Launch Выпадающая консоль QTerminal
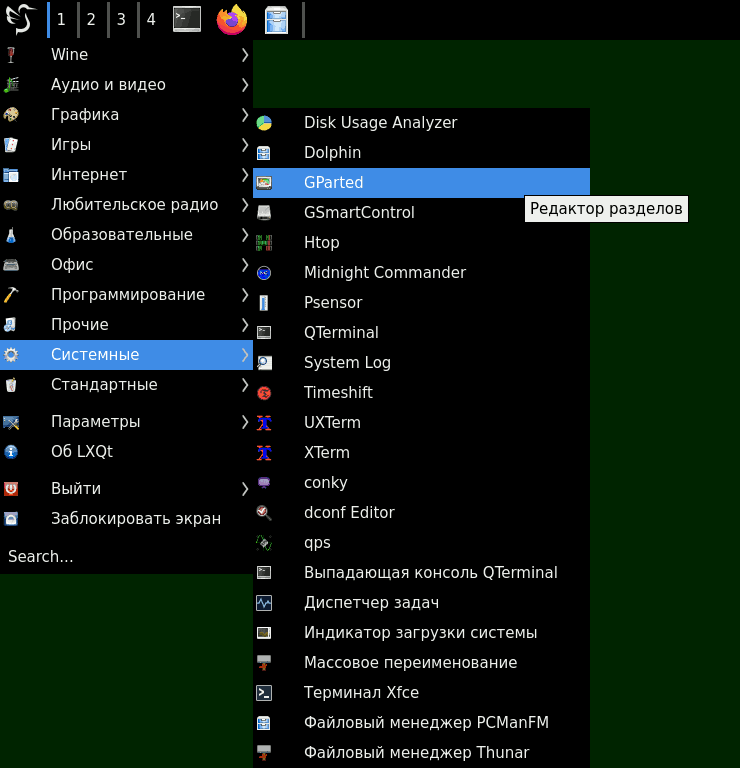The height and width of the screenshot is (768, 740). [421, 573]
